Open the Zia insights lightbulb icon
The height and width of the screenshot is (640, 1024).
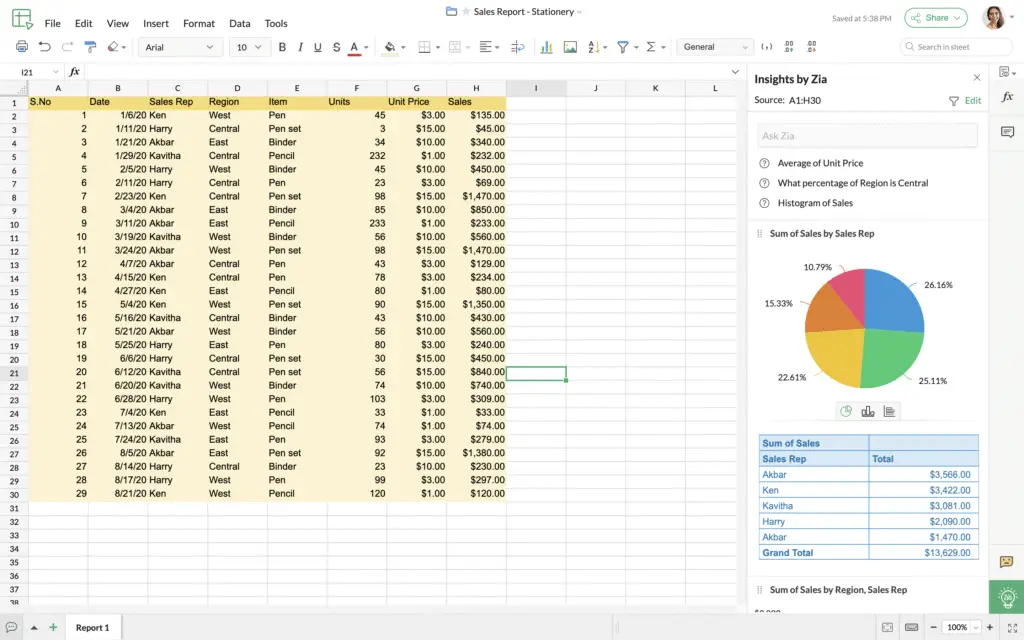pyautogui.click(x=1006, y=597)
